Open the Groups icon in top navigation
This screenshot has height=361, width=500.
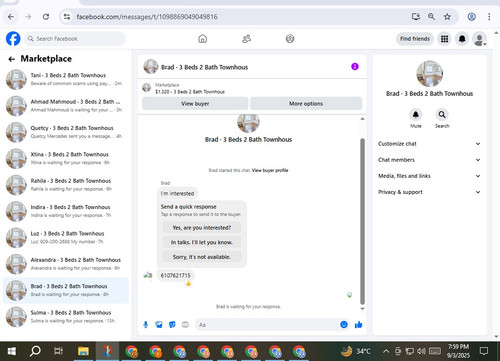[290, 39]
